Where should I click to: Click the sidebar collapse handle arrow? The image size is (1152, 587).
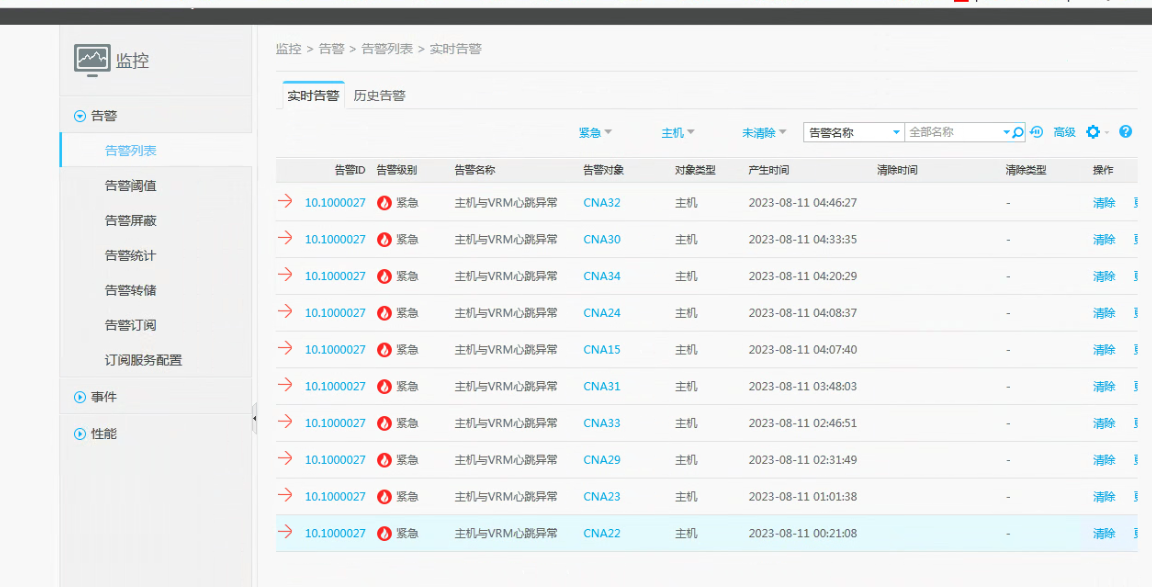tap(254, 419)
